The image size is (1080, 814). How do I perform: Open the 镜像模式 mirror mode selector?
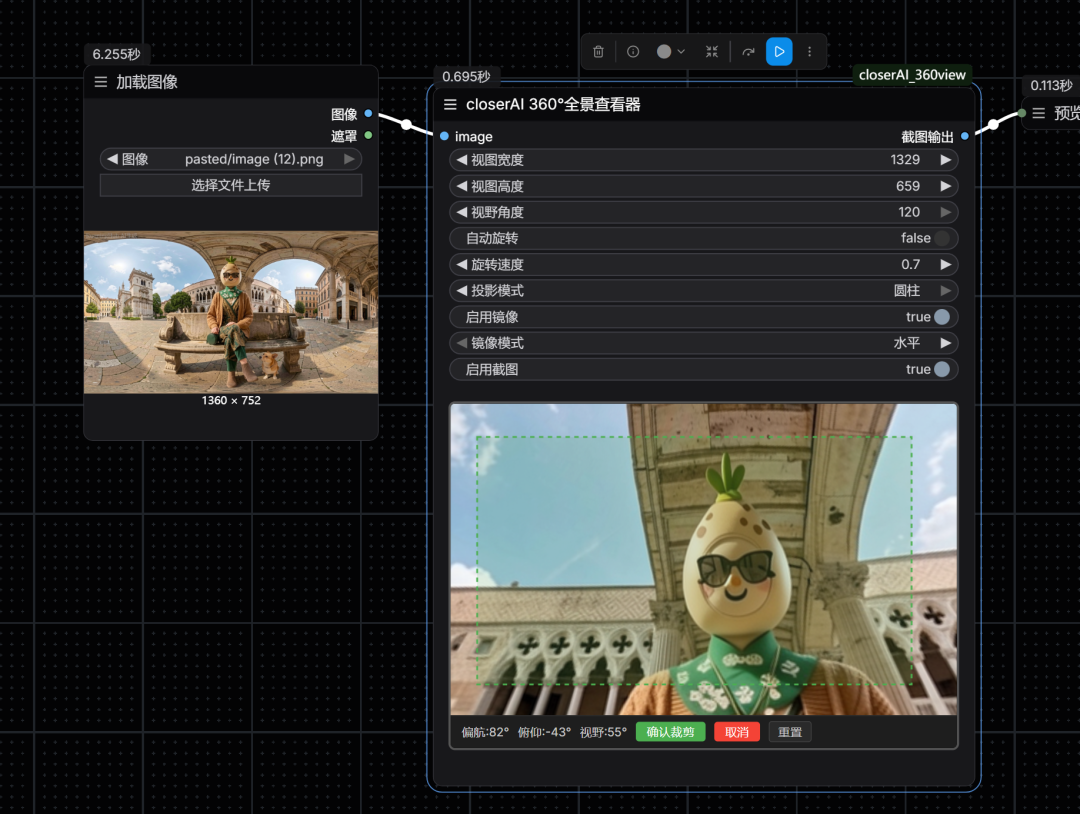[x=704, y=343]
